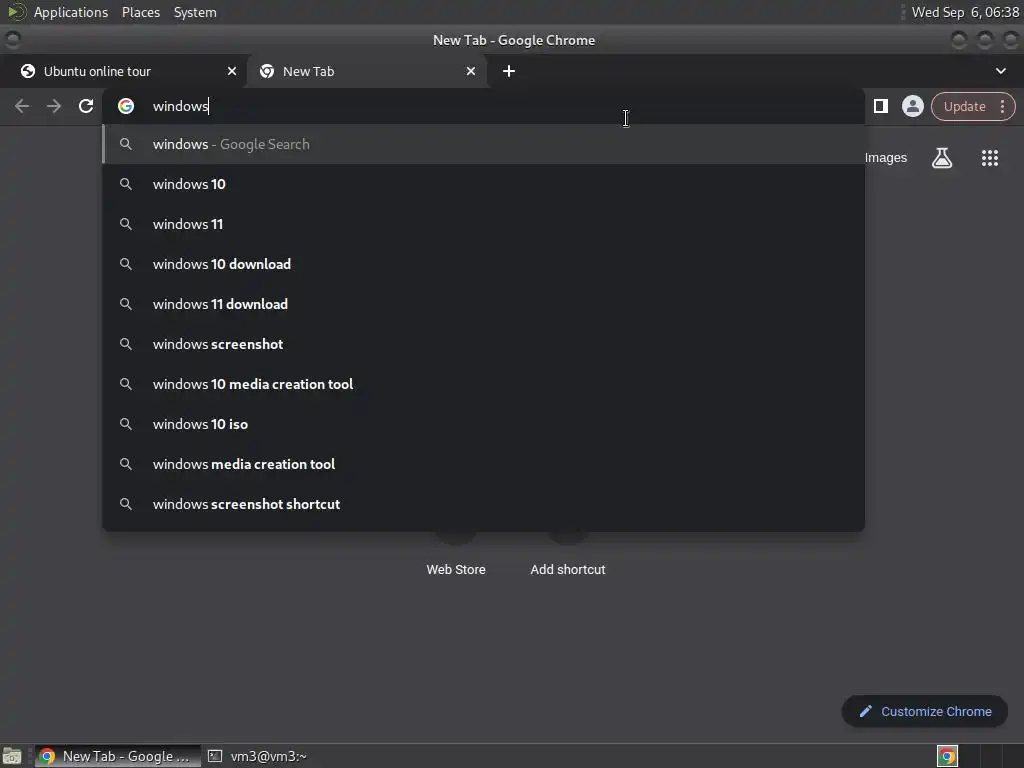1024x768 pixels.
Task: Select the New Tab tab
Action: pos(366,71)
